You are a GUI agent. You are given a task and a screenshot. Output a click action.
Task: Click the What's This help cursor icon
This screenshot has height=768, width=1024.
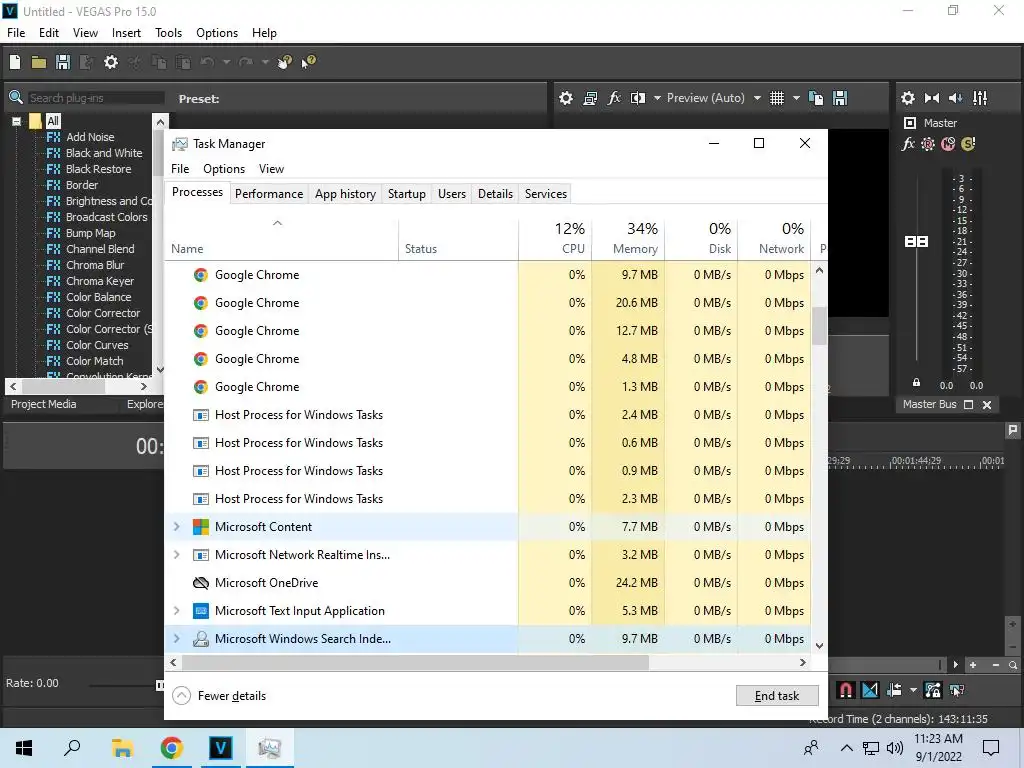[308, 62]
